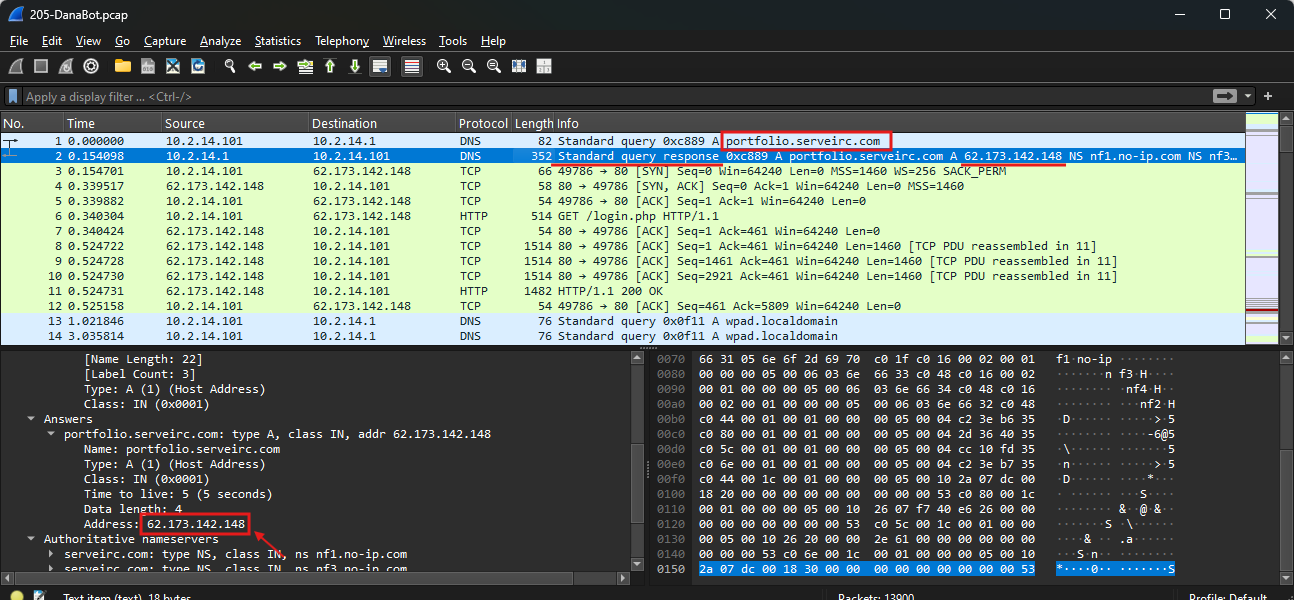Open Go to specified packet
Screen dimensions: 1294x600
(x=305, y=66)
